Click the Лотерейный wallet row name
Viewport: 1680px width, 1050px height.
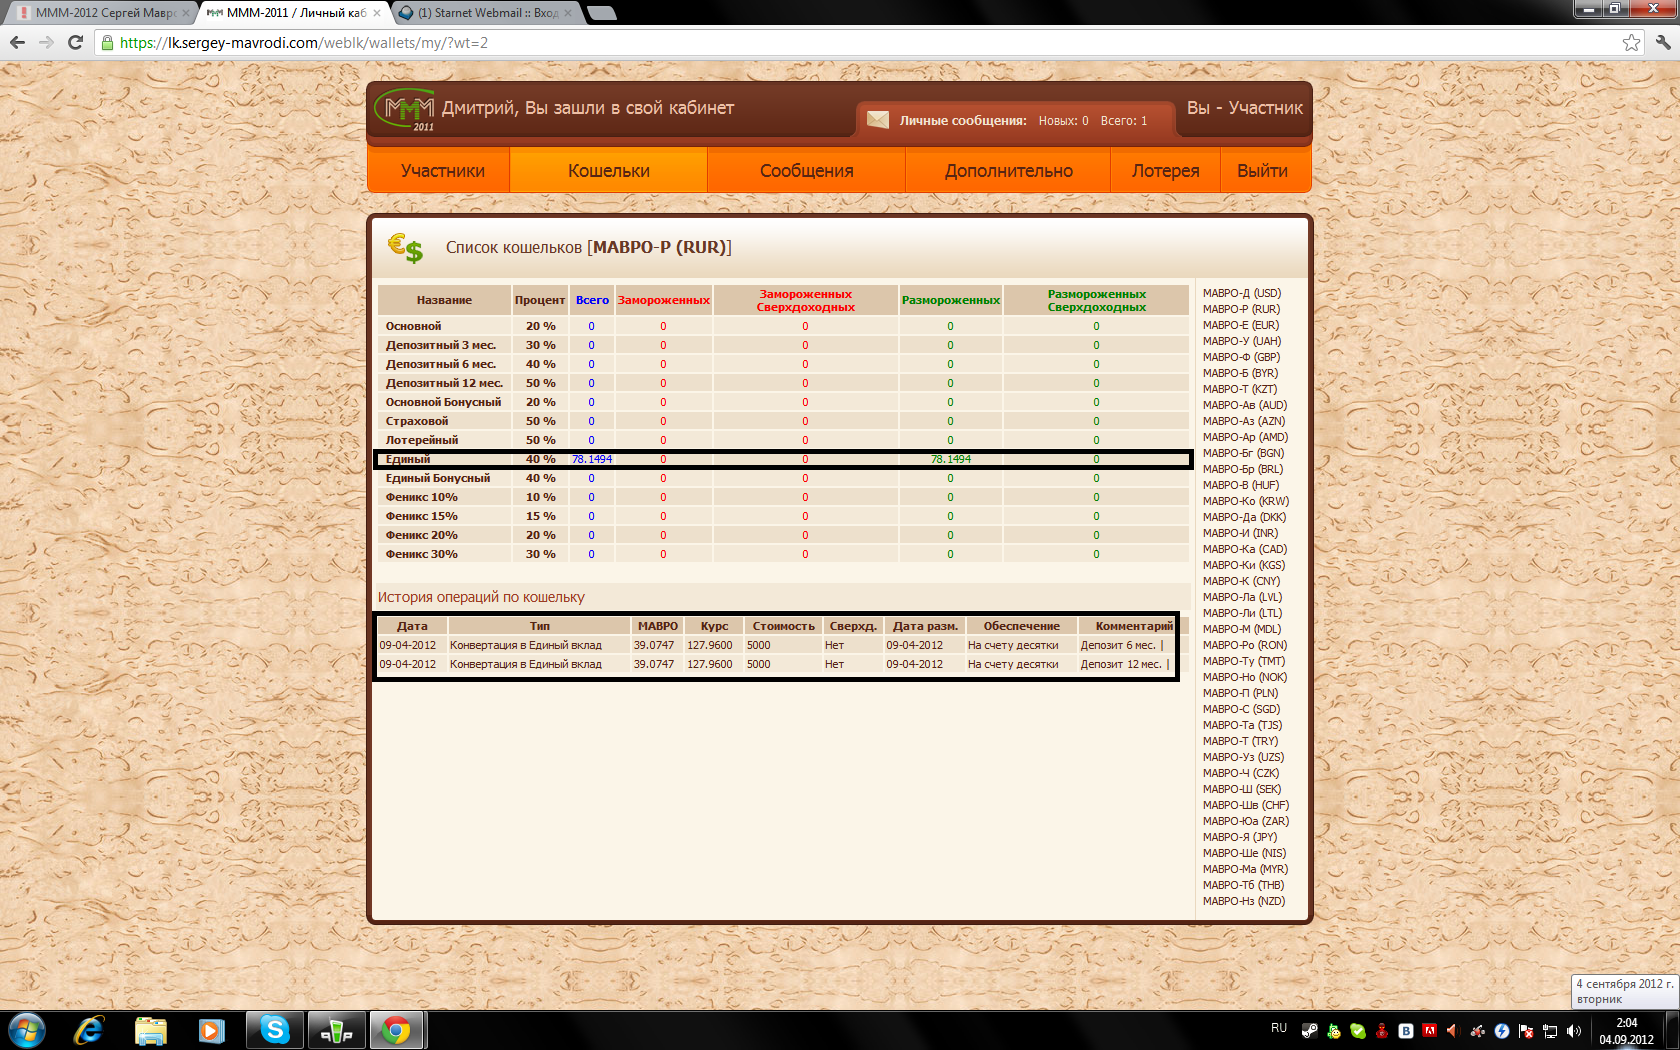pos(422,440)
